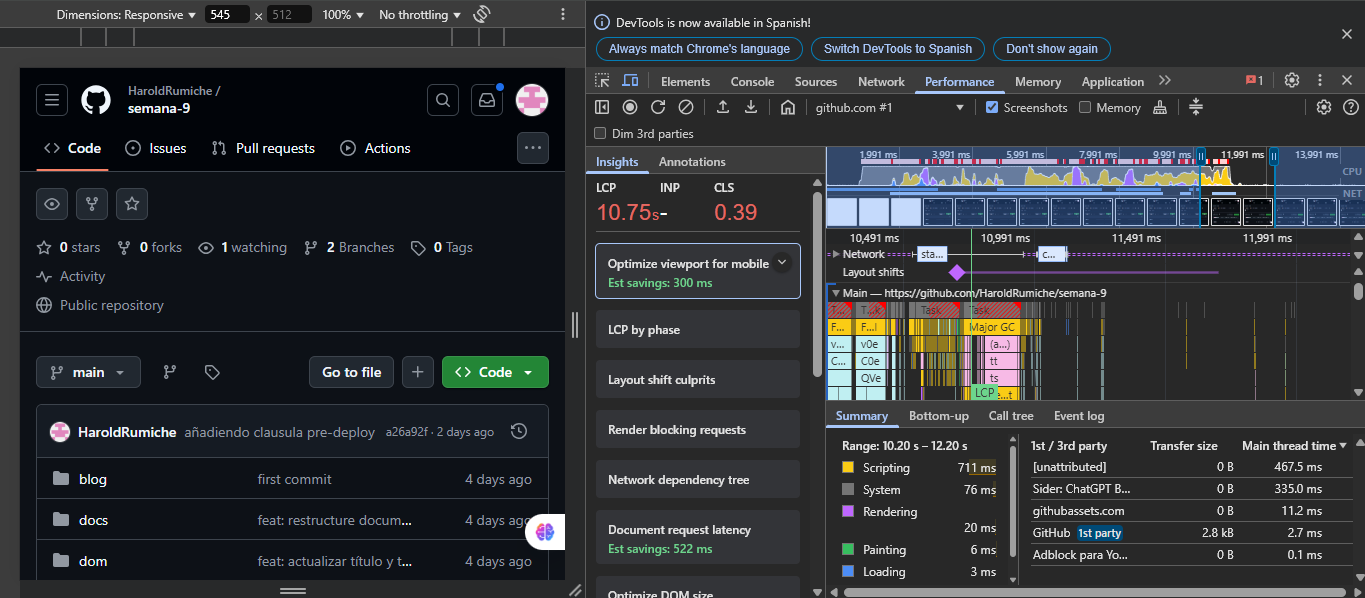
Task: Uncheck the Screenshots checkbox
Action: [x=992, y=108]
